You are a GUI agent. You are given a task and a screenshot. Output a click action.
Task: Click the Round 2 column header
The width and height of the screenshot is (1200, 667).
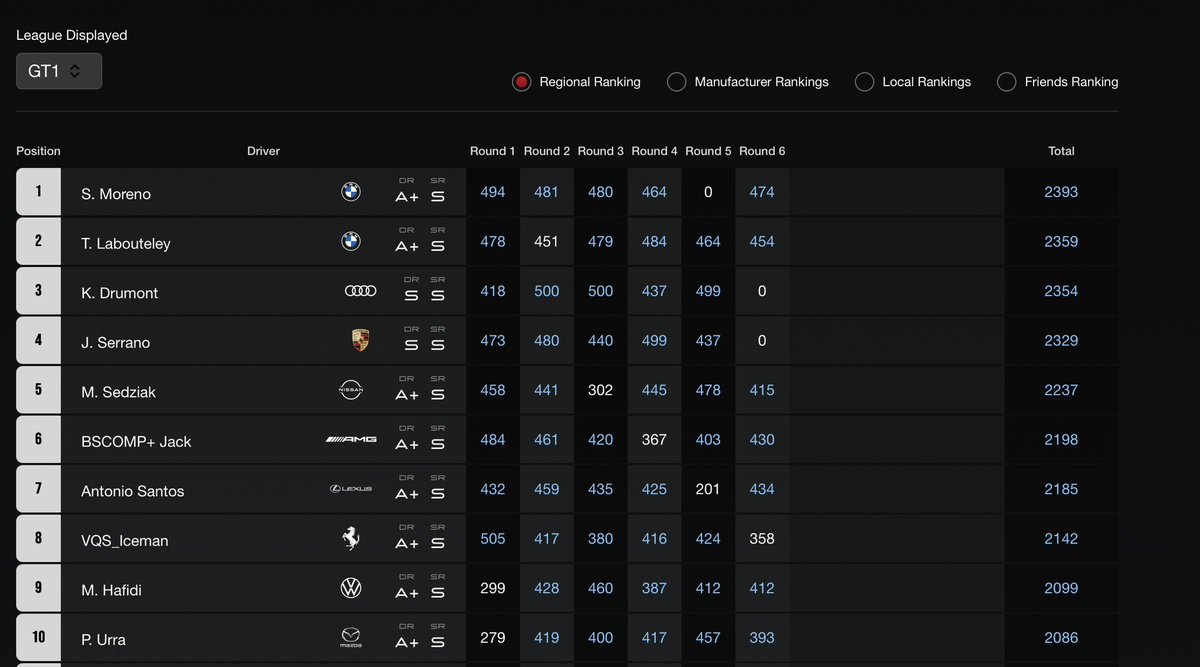point(547,151)
